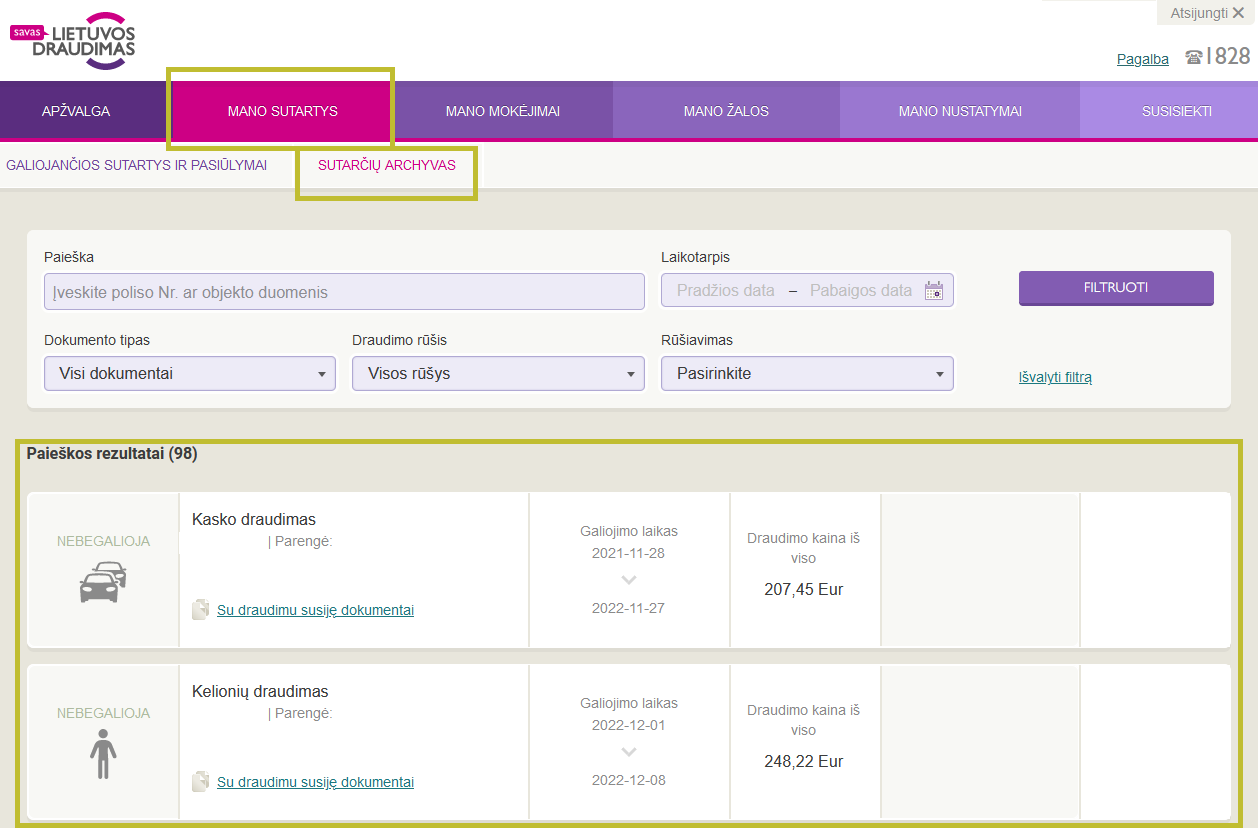Click the Atsijungti logout button
This screenshot has width=1258, height=828.
[1207, 13]
